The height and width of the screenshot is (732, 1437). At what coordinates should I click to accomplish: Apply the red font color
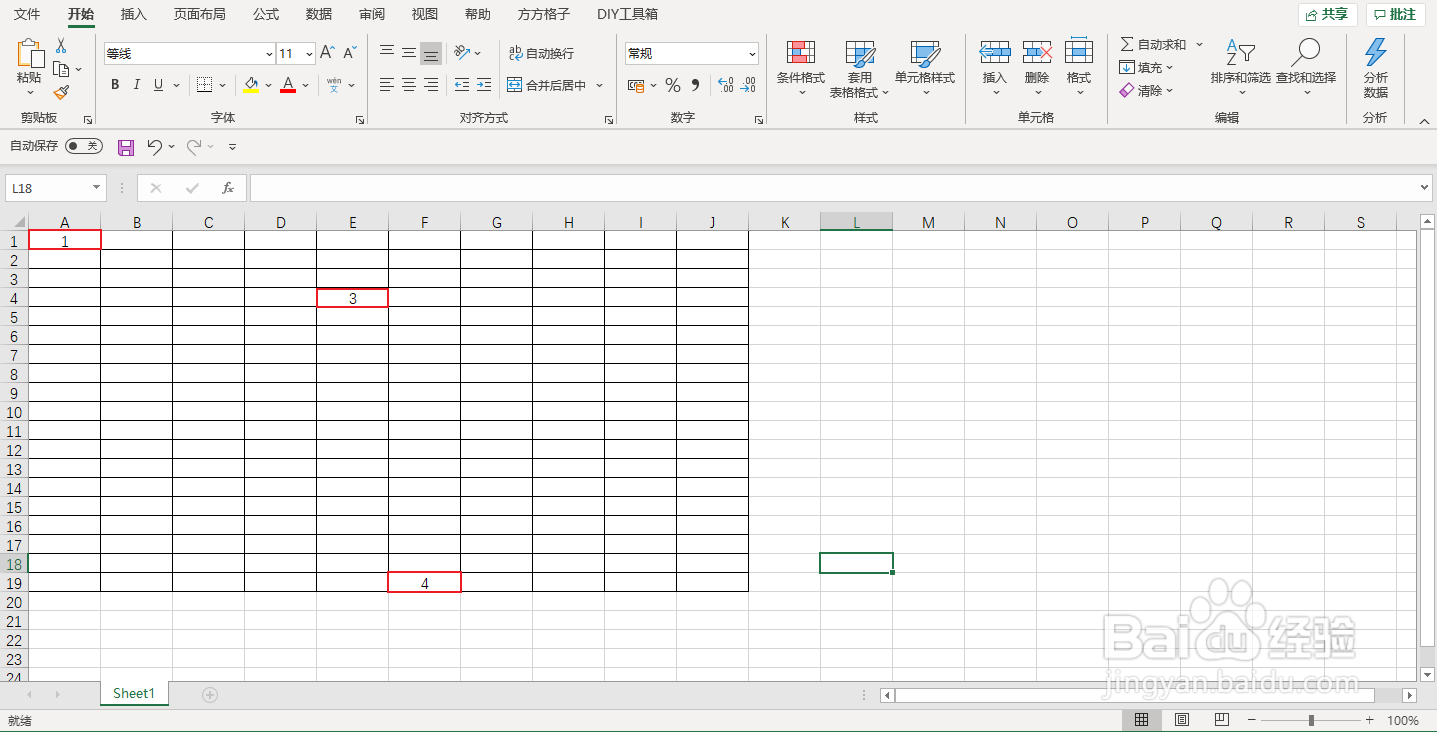pyautogui.click(x=288, y=85)
